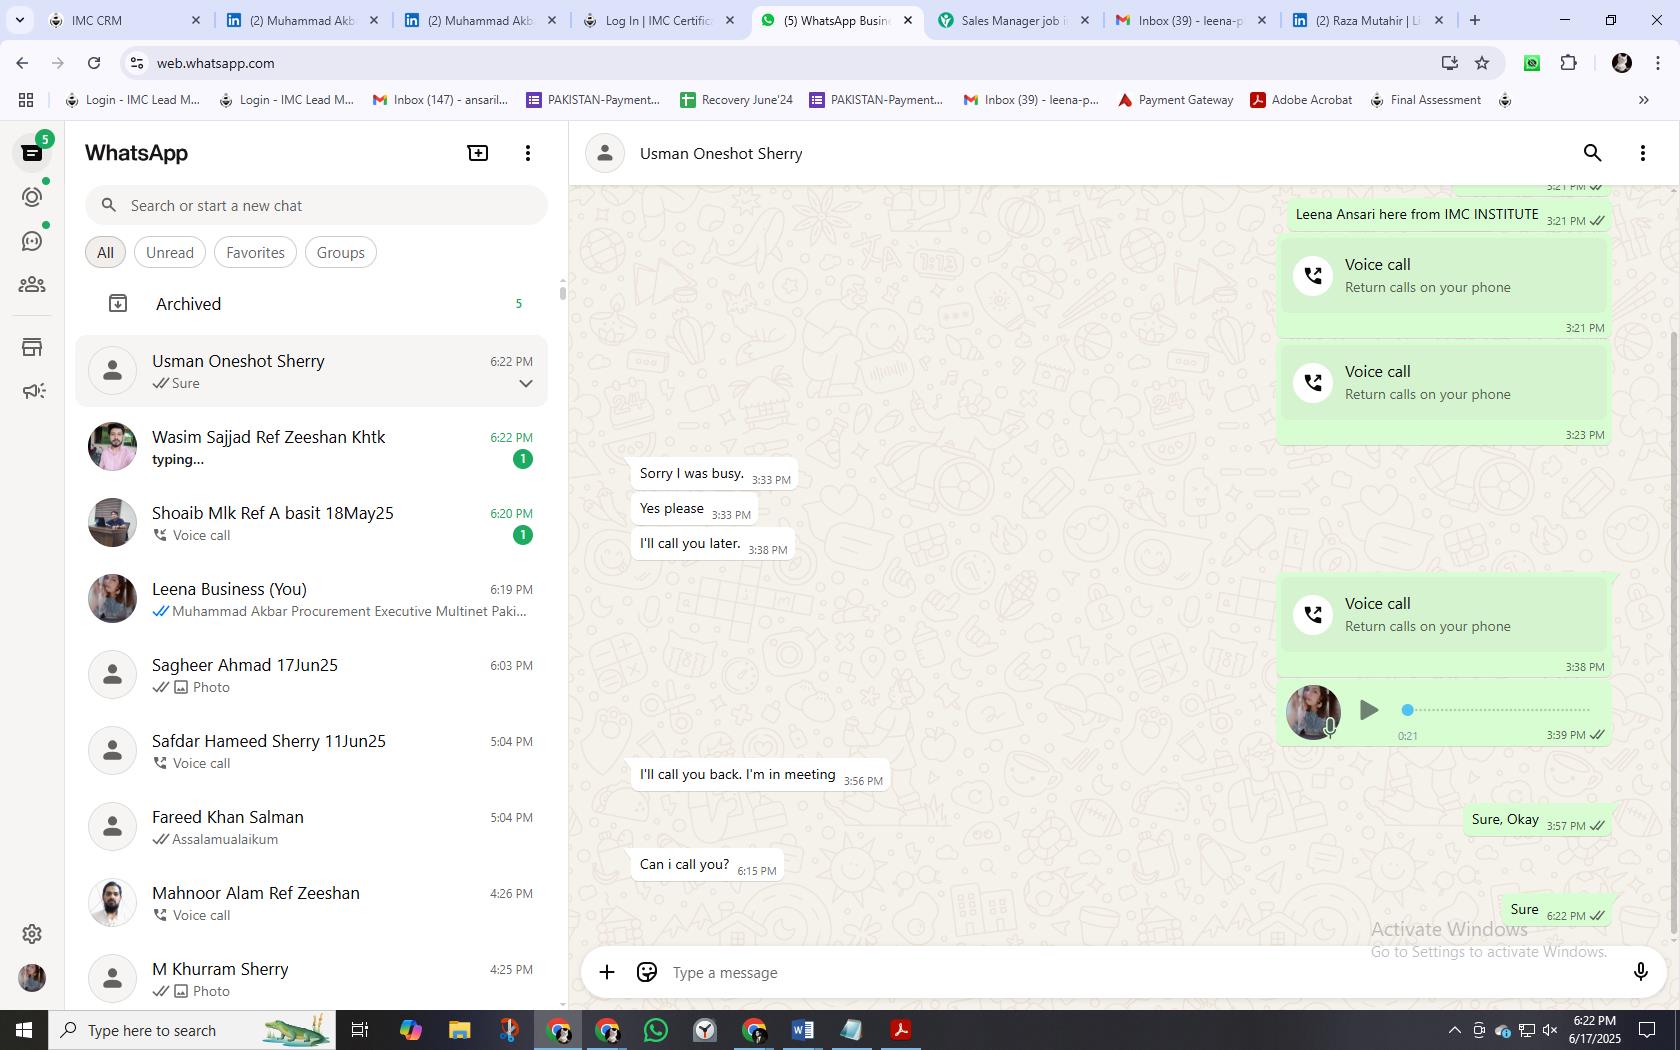Open the emoji and sticker picker

click(647, 972)
